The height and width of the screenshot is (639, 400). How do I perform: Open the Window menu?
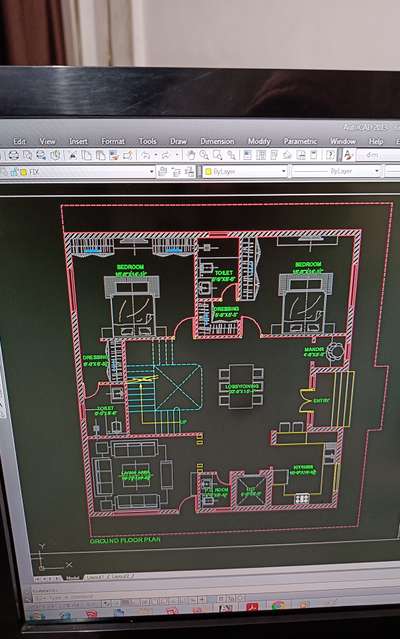point(343,141)
